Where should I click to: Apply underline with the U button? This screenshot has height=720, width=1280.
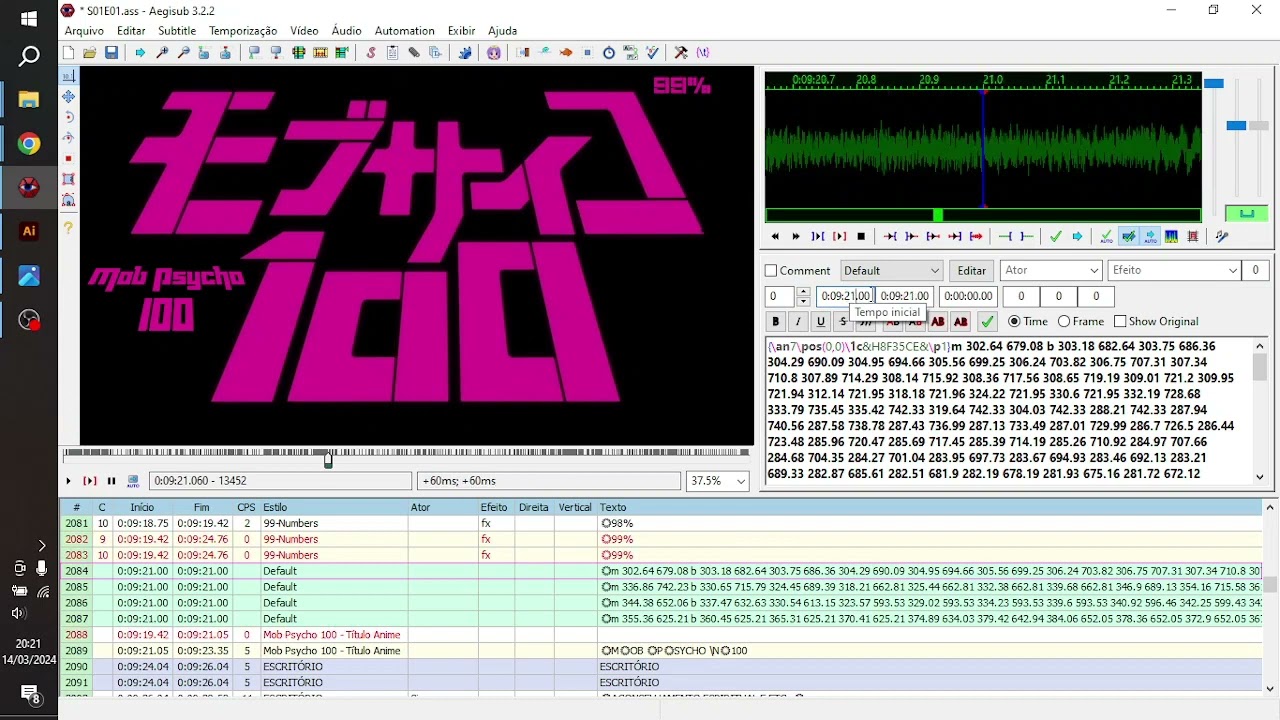821,322
